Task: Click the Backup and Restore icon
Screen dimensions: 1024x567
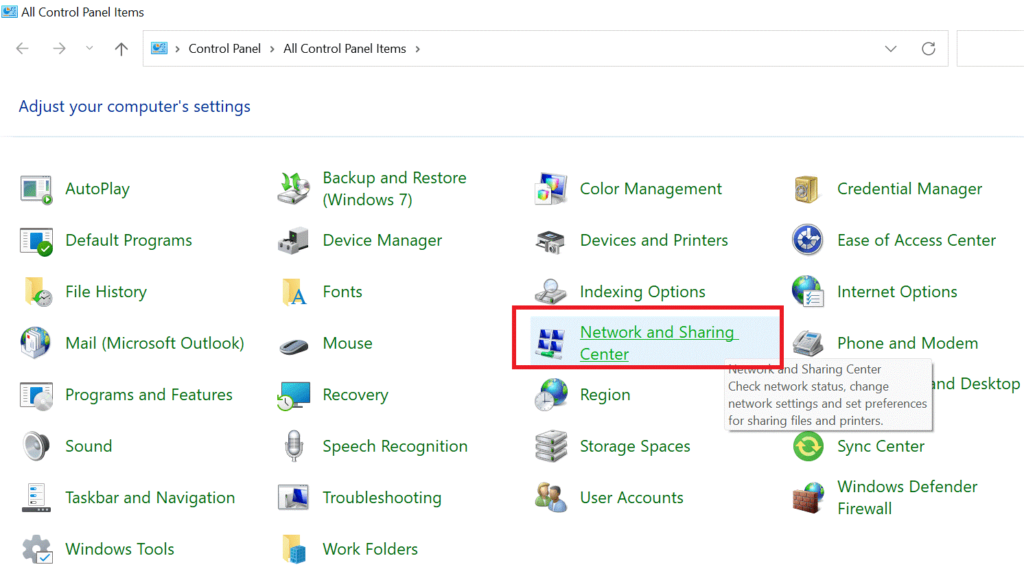Action: (x=293, y=189)
